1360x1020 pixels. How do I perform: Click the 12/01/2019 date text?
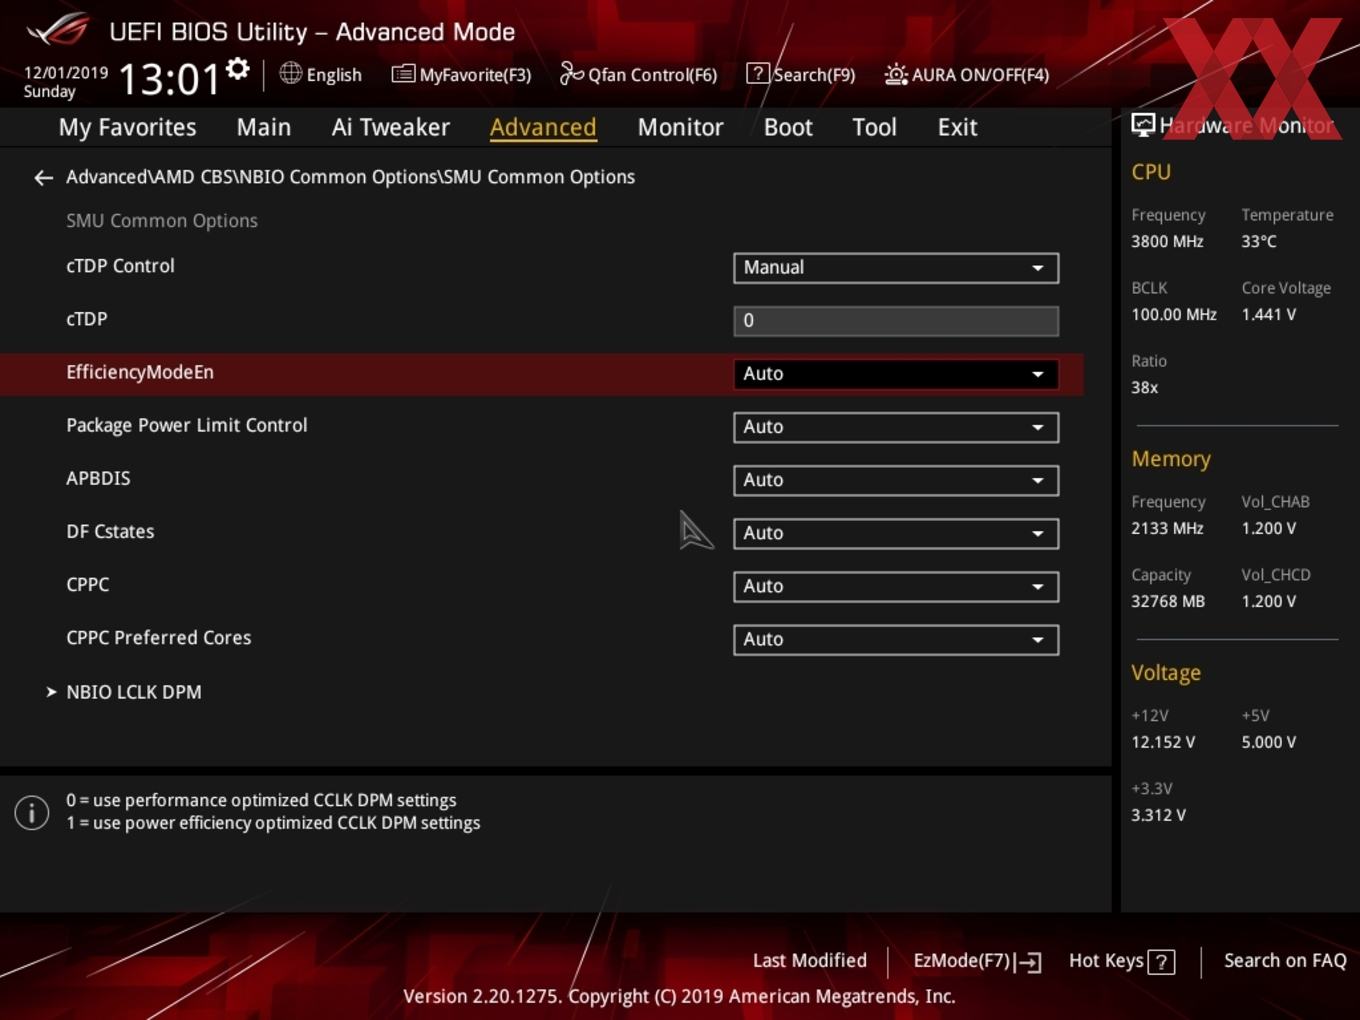click(x=66, y=73)
